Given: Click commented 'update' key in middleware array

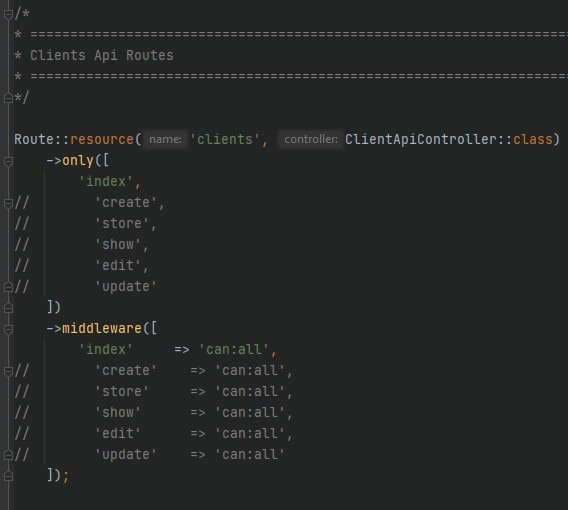Looking at the screenshot, I should (125, 455).
